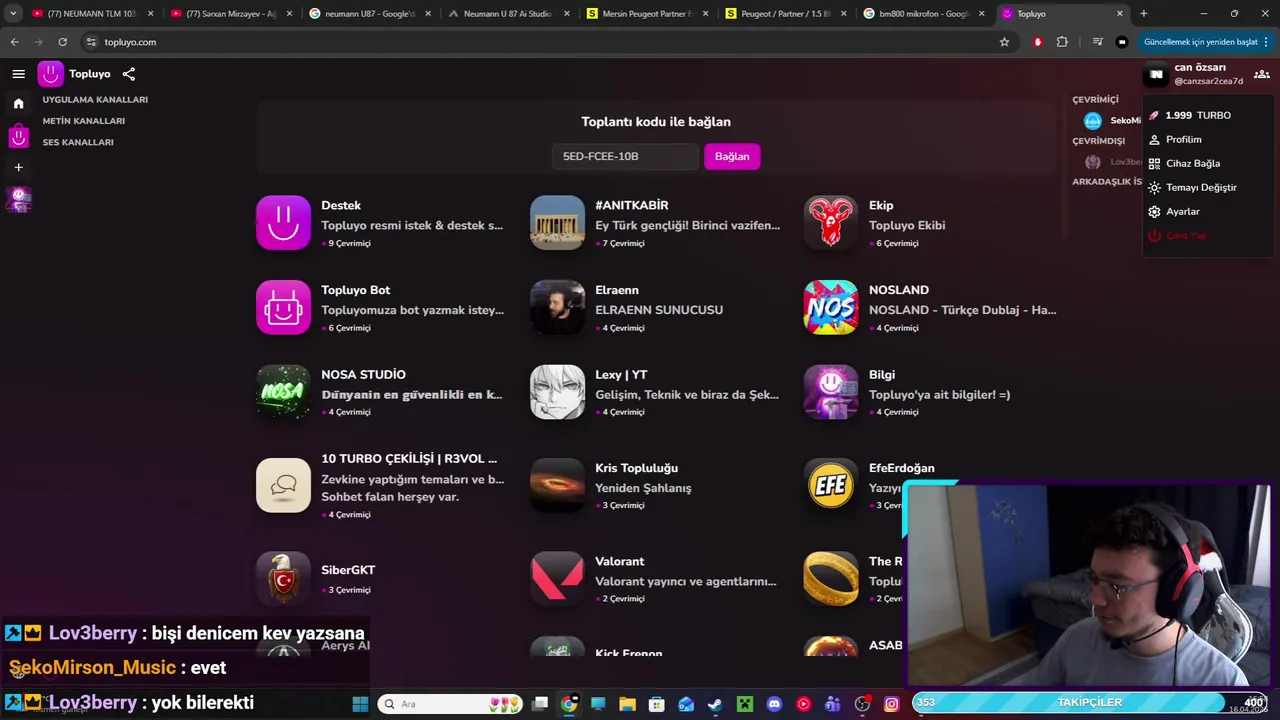Switch to the Mersin Peugeot Partner tab

coord(646,14)
